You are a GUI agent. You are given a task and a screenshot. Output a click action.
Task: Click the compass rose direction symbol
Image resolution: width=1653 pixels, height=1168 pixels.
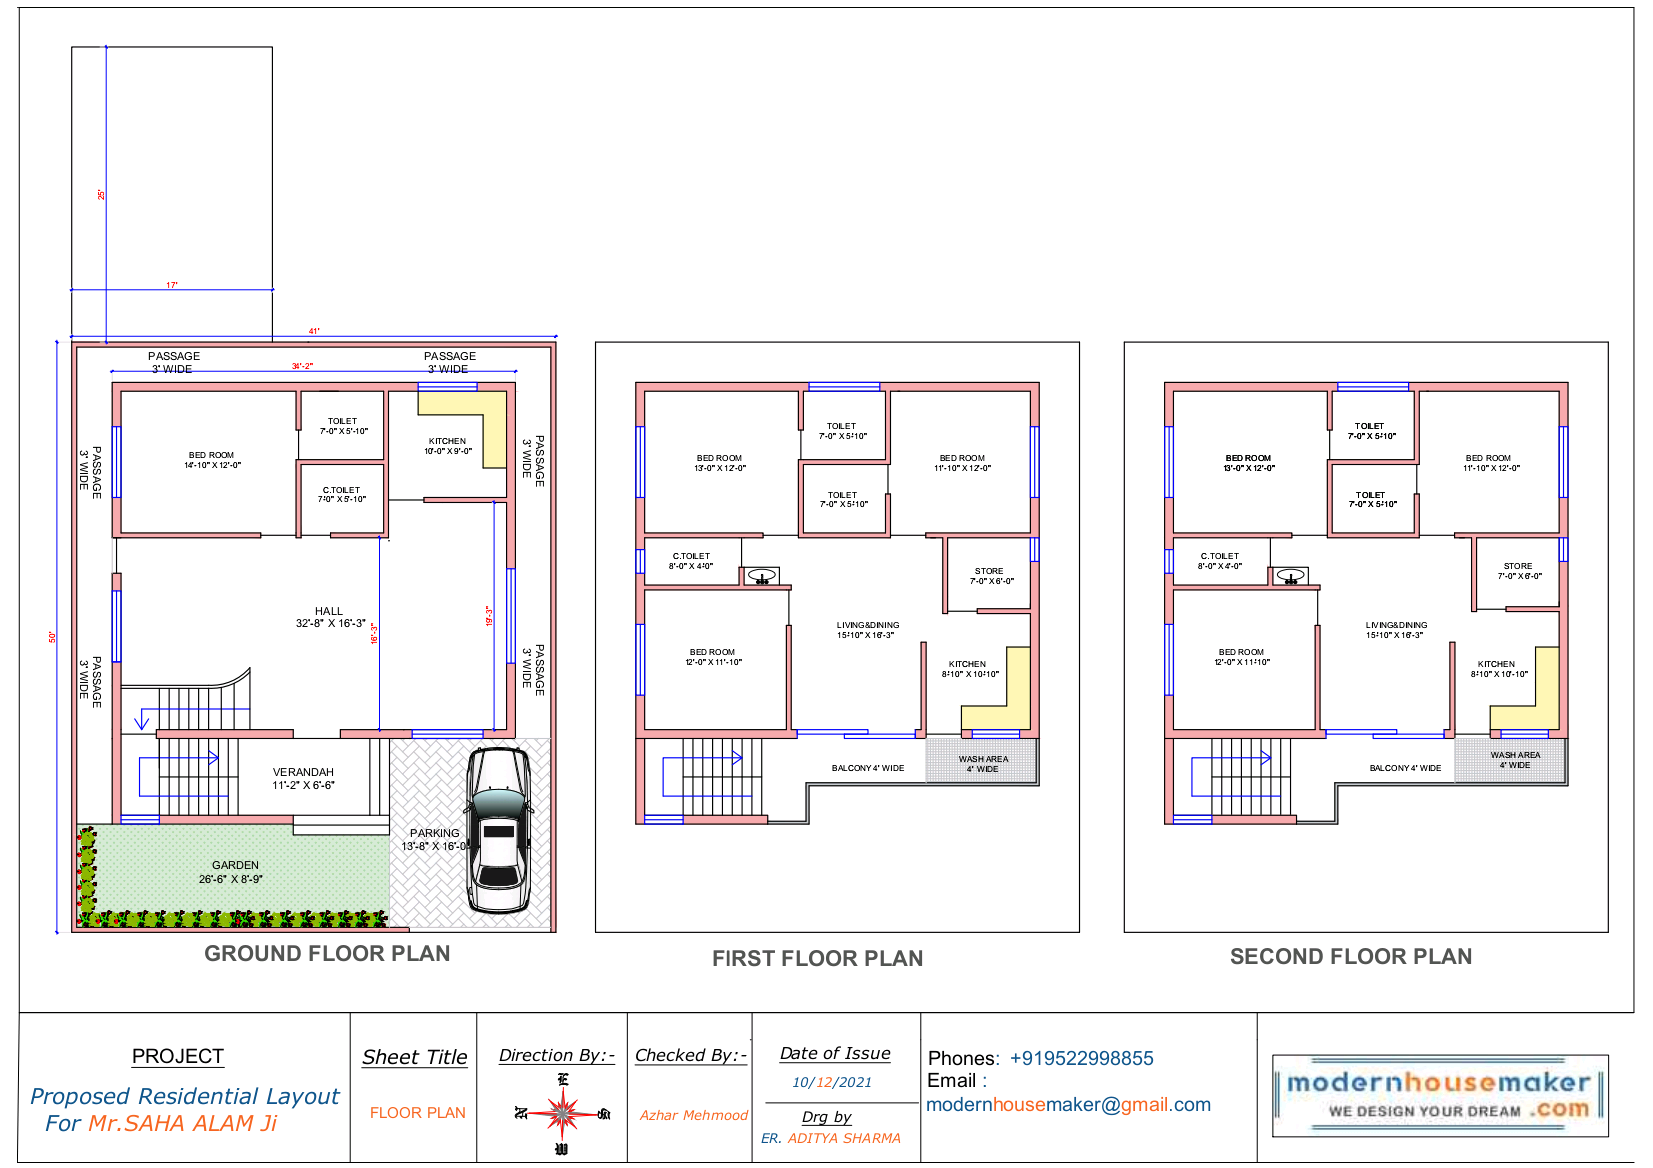tap(562, 1113)
